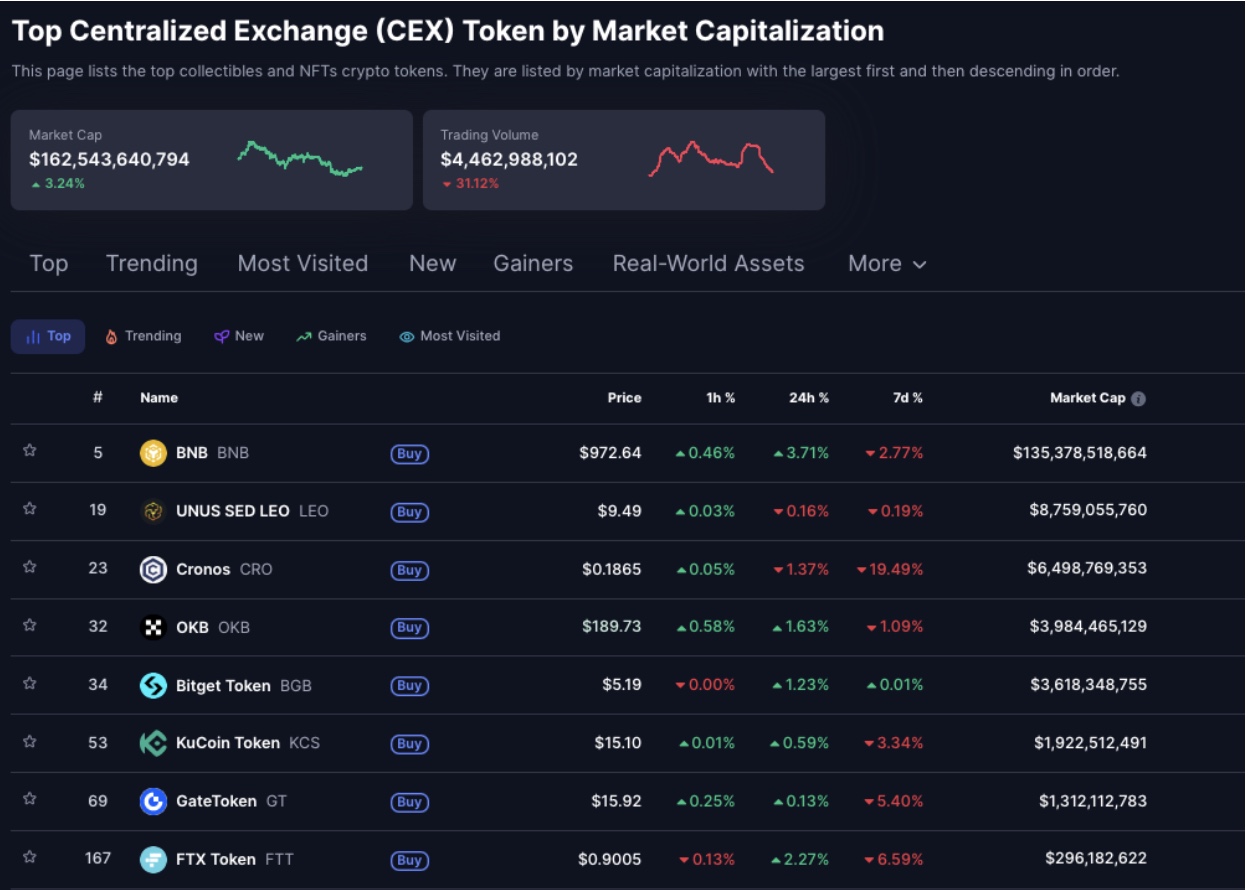This screenshot has height=890, width=1250.
Task: Open the Real-World Assets tab
Action: 709,264
